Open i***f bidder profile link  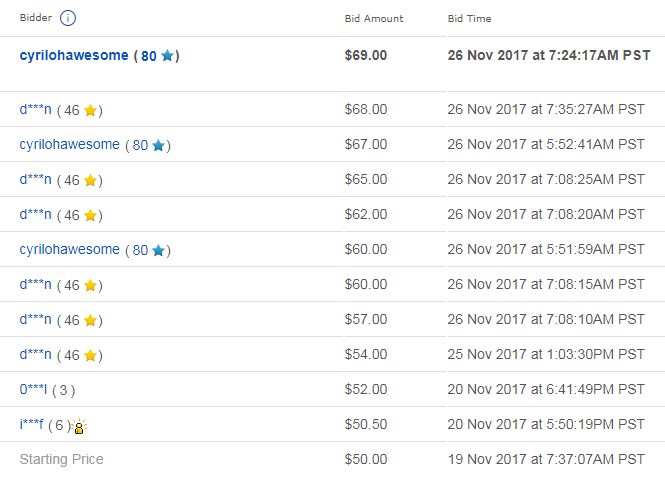click(31, 424)
